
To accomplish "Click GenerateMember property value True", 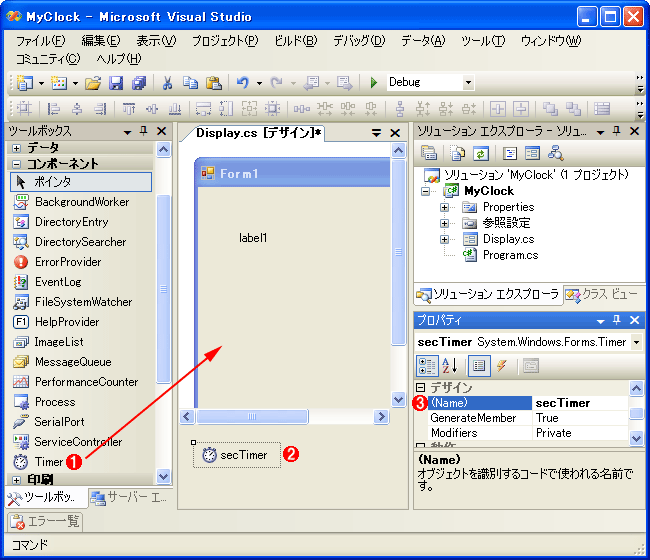I will pos(580,418).
